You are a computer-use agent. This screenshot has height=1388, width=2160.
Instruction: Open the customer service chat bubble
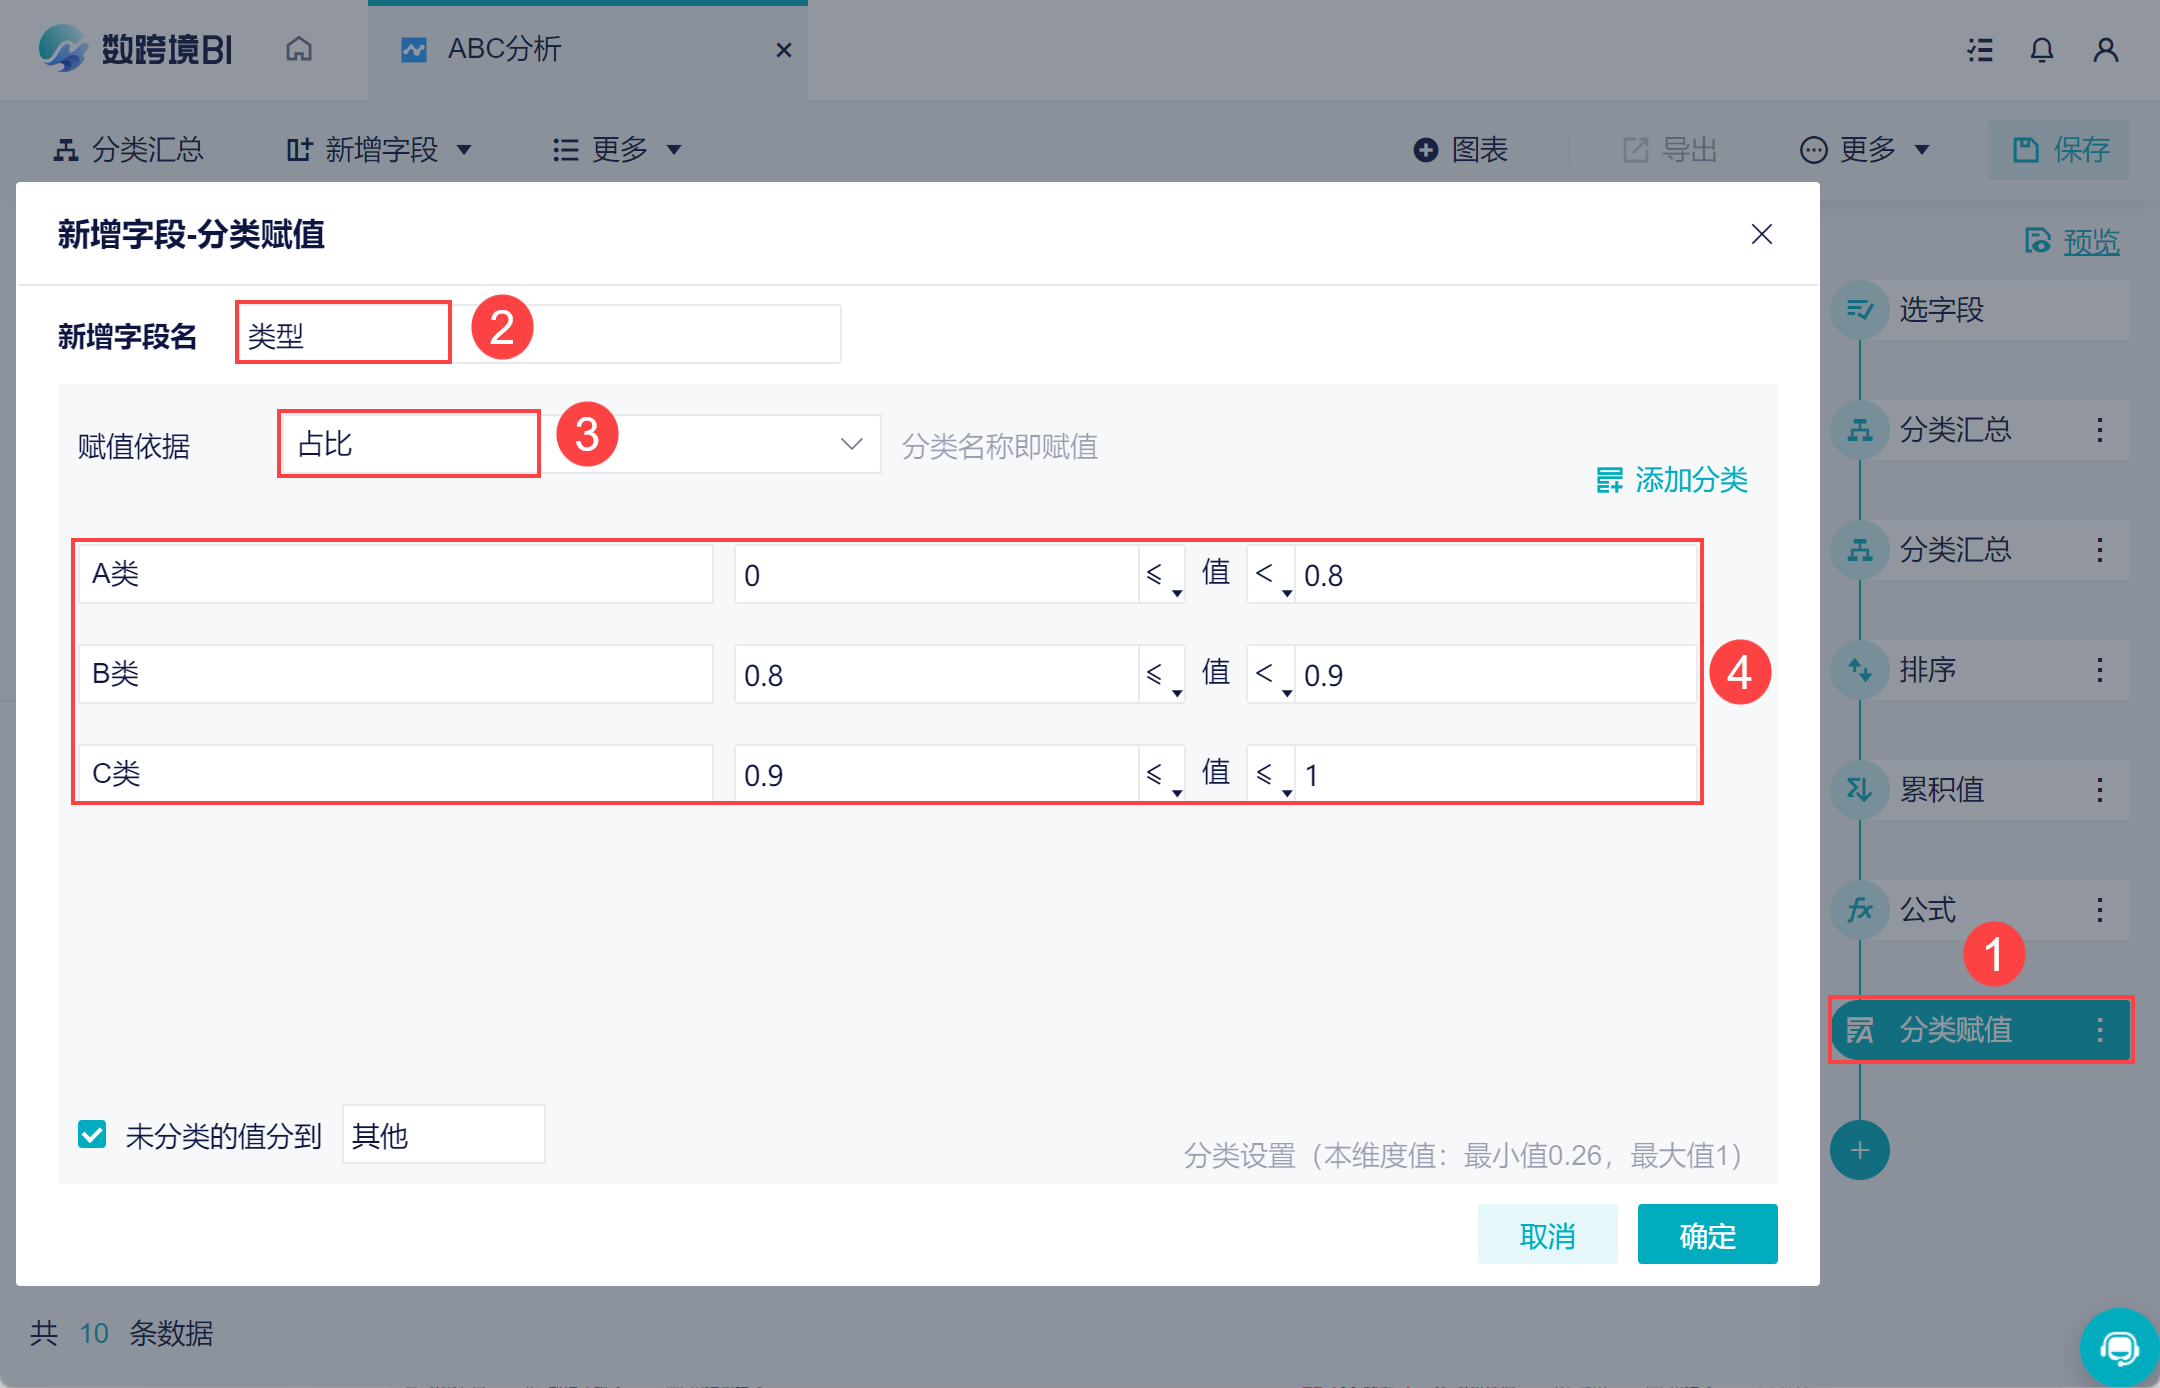tap(2118, 1348)
